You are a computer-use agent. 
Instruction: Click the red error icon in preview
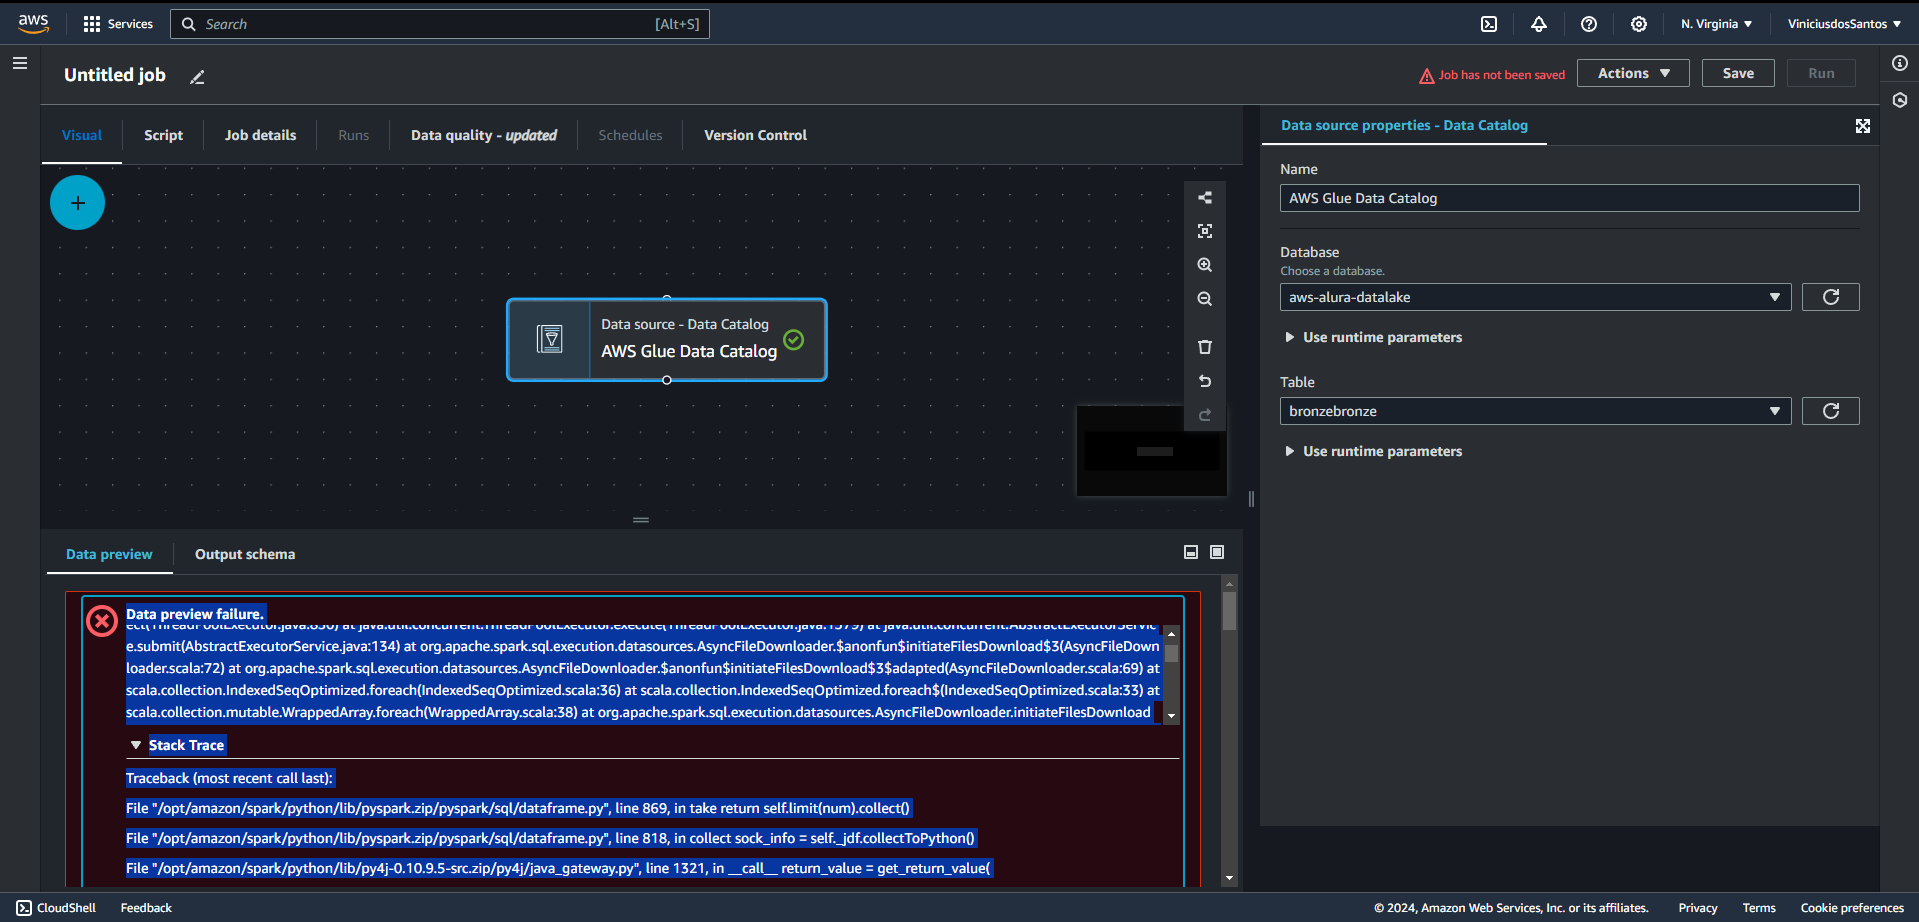point(102,621)
